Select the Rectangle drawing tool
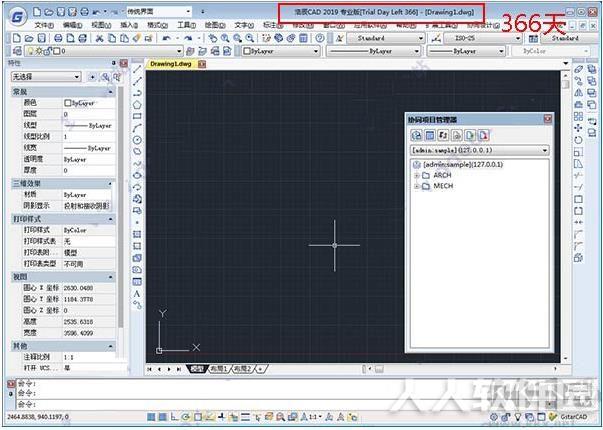Image resolution: width=603 pixels, height=430 pixels. (x=137, y=116)
